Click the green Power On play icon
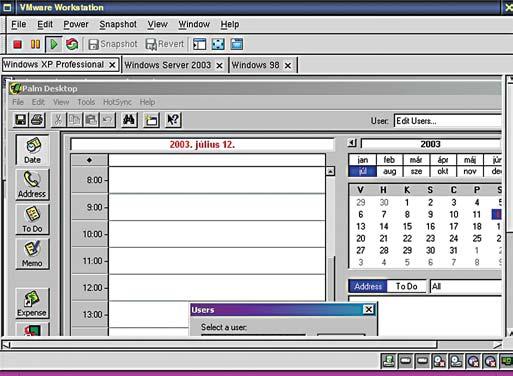The height and width of the screenshot is (376, 513). tap(54, 44)
